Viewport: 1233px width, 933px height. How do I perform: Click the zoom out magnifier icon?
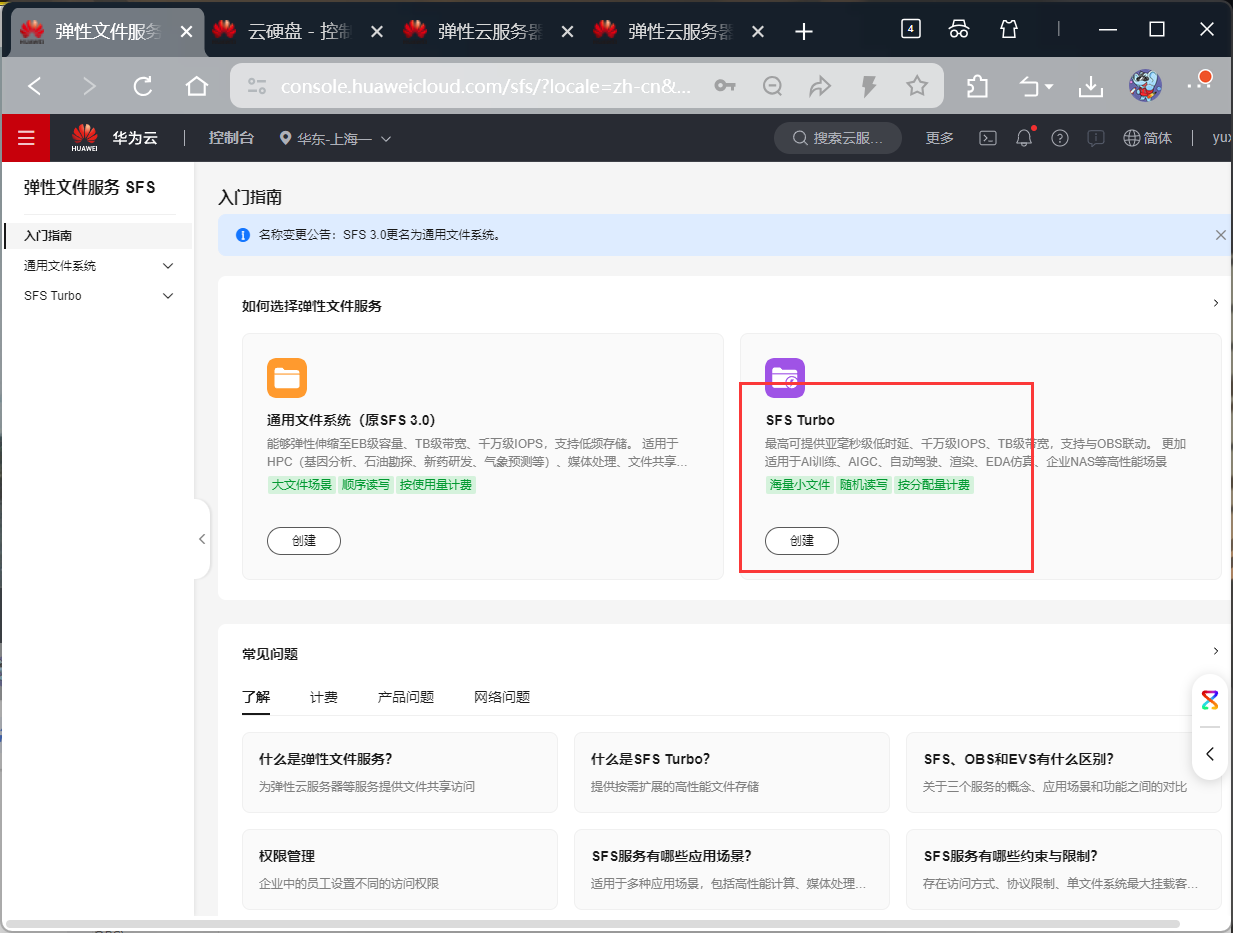[772, 86]
